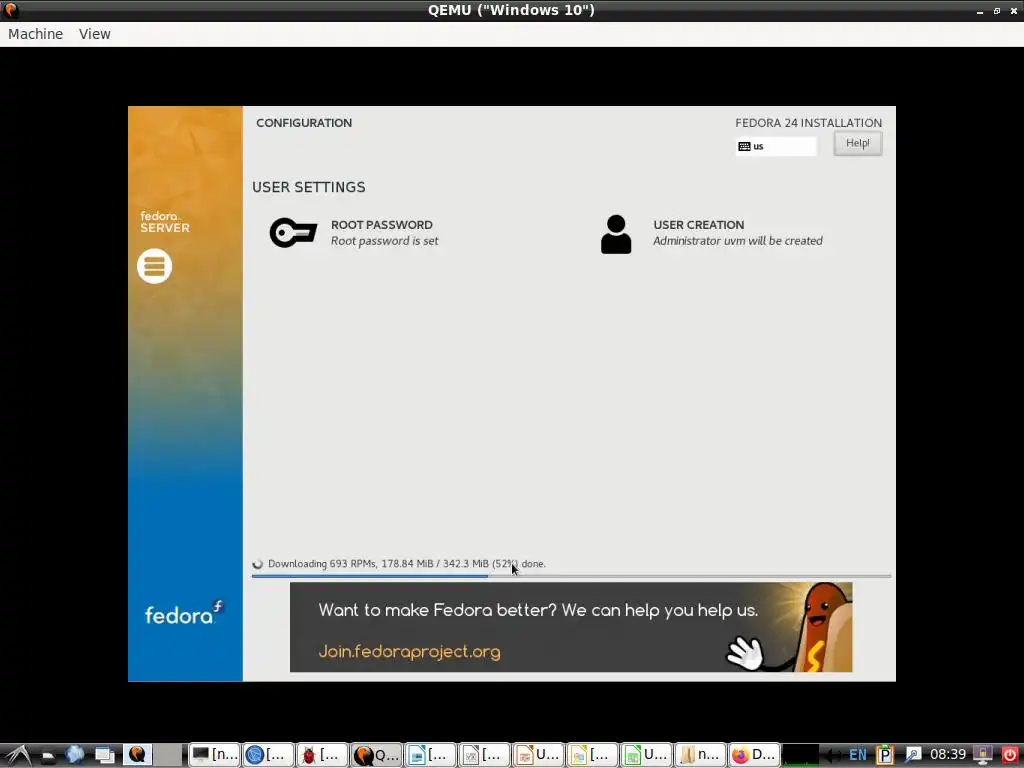This screenshot has width=1024, height=768.
Task: Click the download progress bar
Action: coord(571,576)
